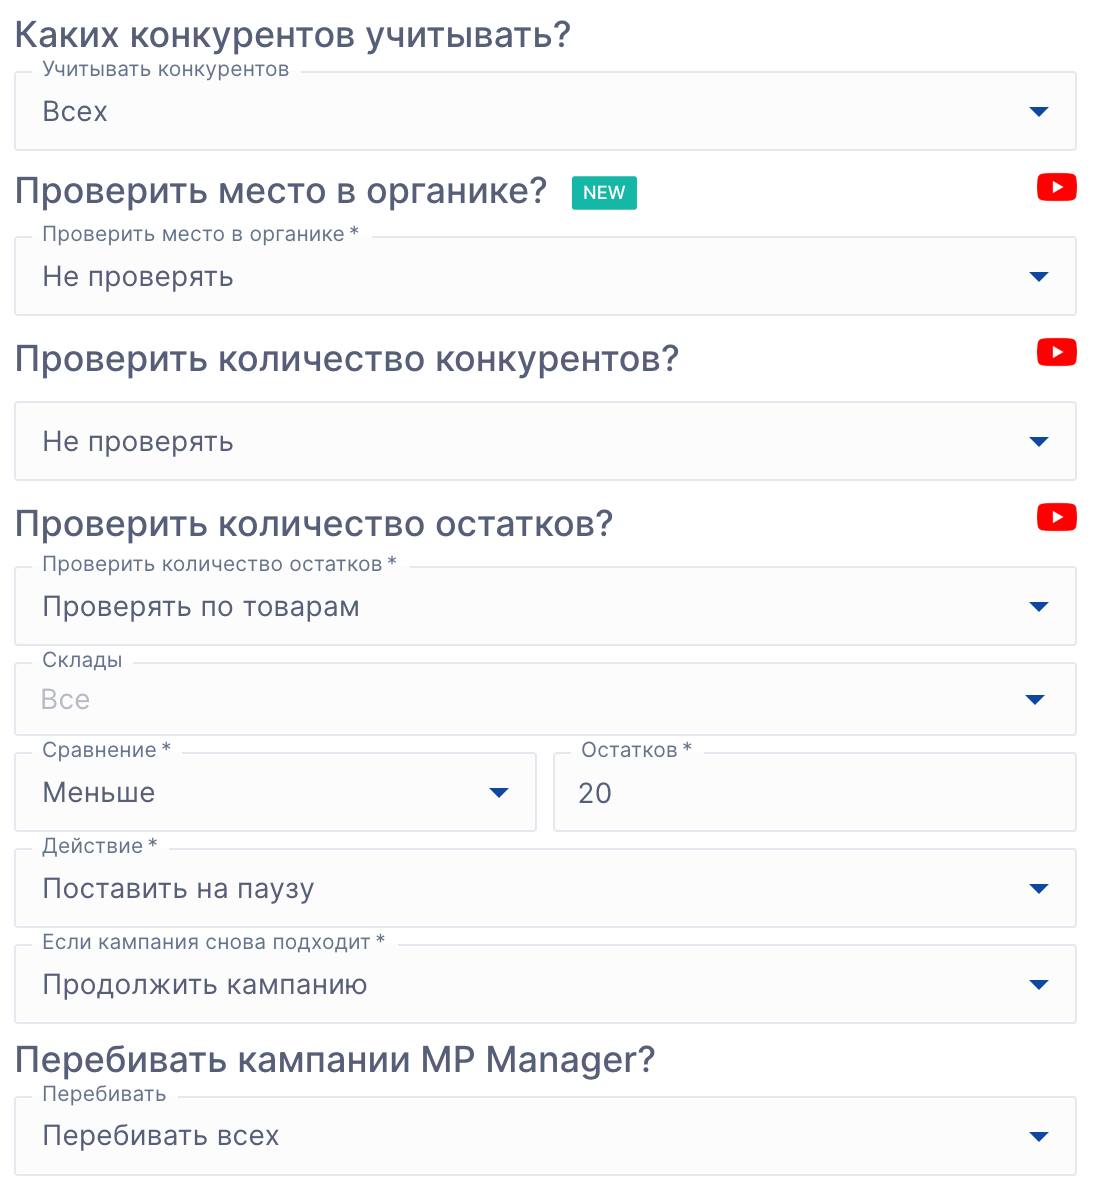This screenshot has height=1184, width=1096.
Task: Open 'Если кампания снова подходит' dropdown
Action: pos(545,985)
